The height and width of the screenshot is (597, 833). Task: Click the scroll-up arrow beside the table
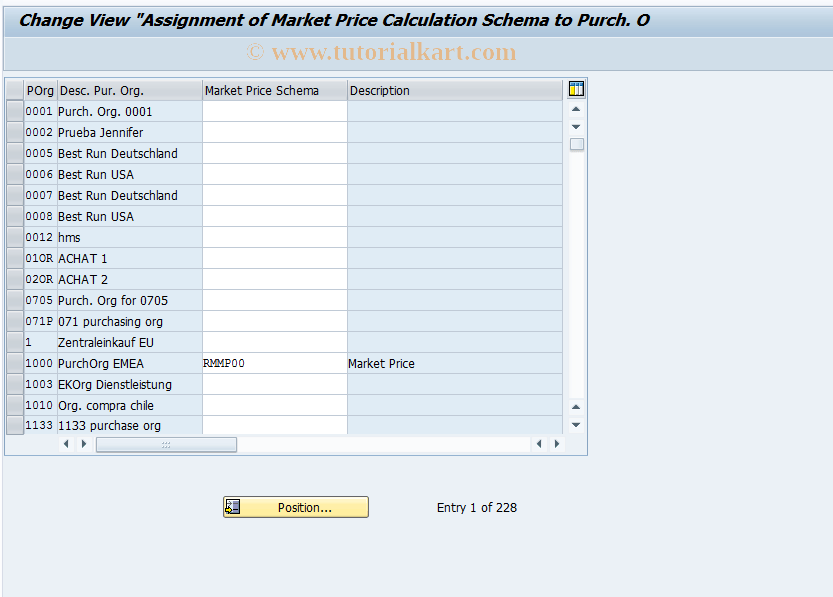click(x=575, y=109)
